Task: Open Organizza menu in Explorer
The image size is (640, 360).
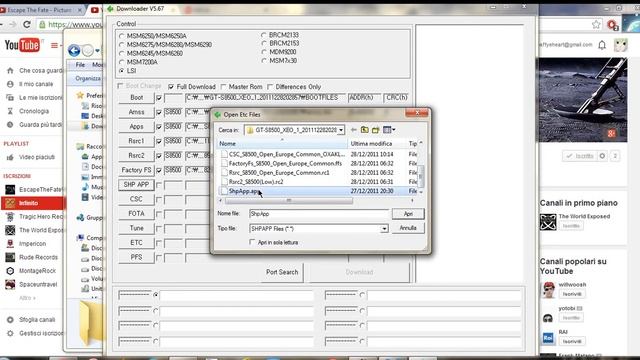Action: pos(88,78)
